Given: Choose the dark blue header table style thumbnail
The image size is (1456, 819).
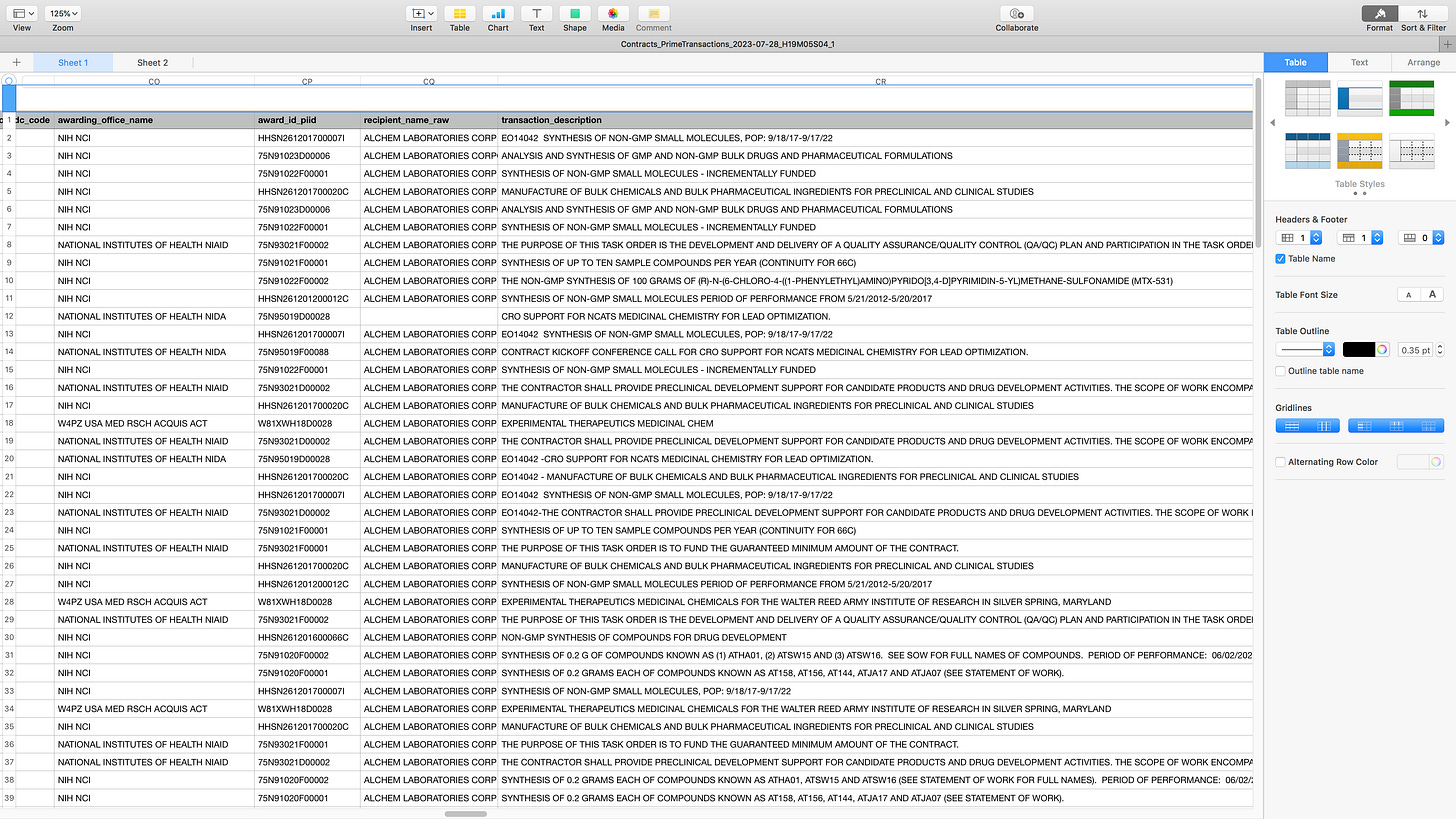Looking at the screenshot, I should pyautogui.click(x=1307, y=151).
